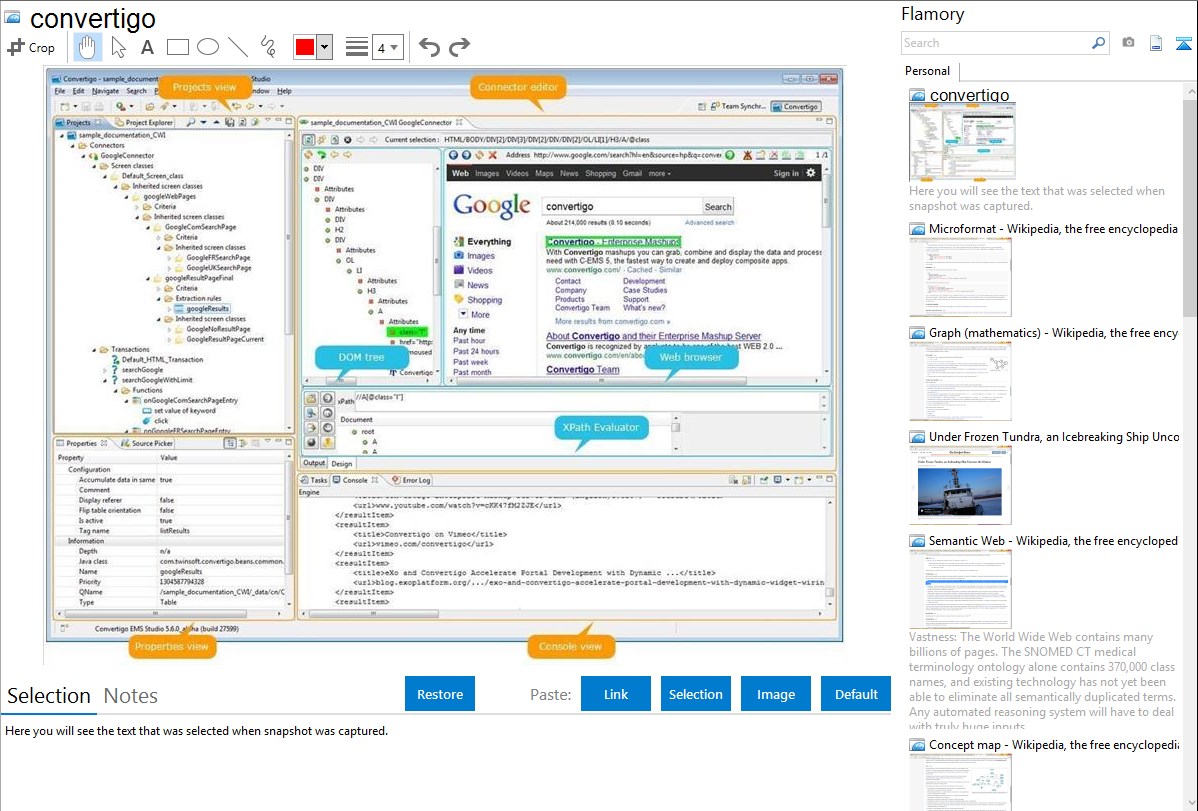Select googleResults tree item in captured studio
This screenshot has width=1198, height=811.
click(207, 309)
